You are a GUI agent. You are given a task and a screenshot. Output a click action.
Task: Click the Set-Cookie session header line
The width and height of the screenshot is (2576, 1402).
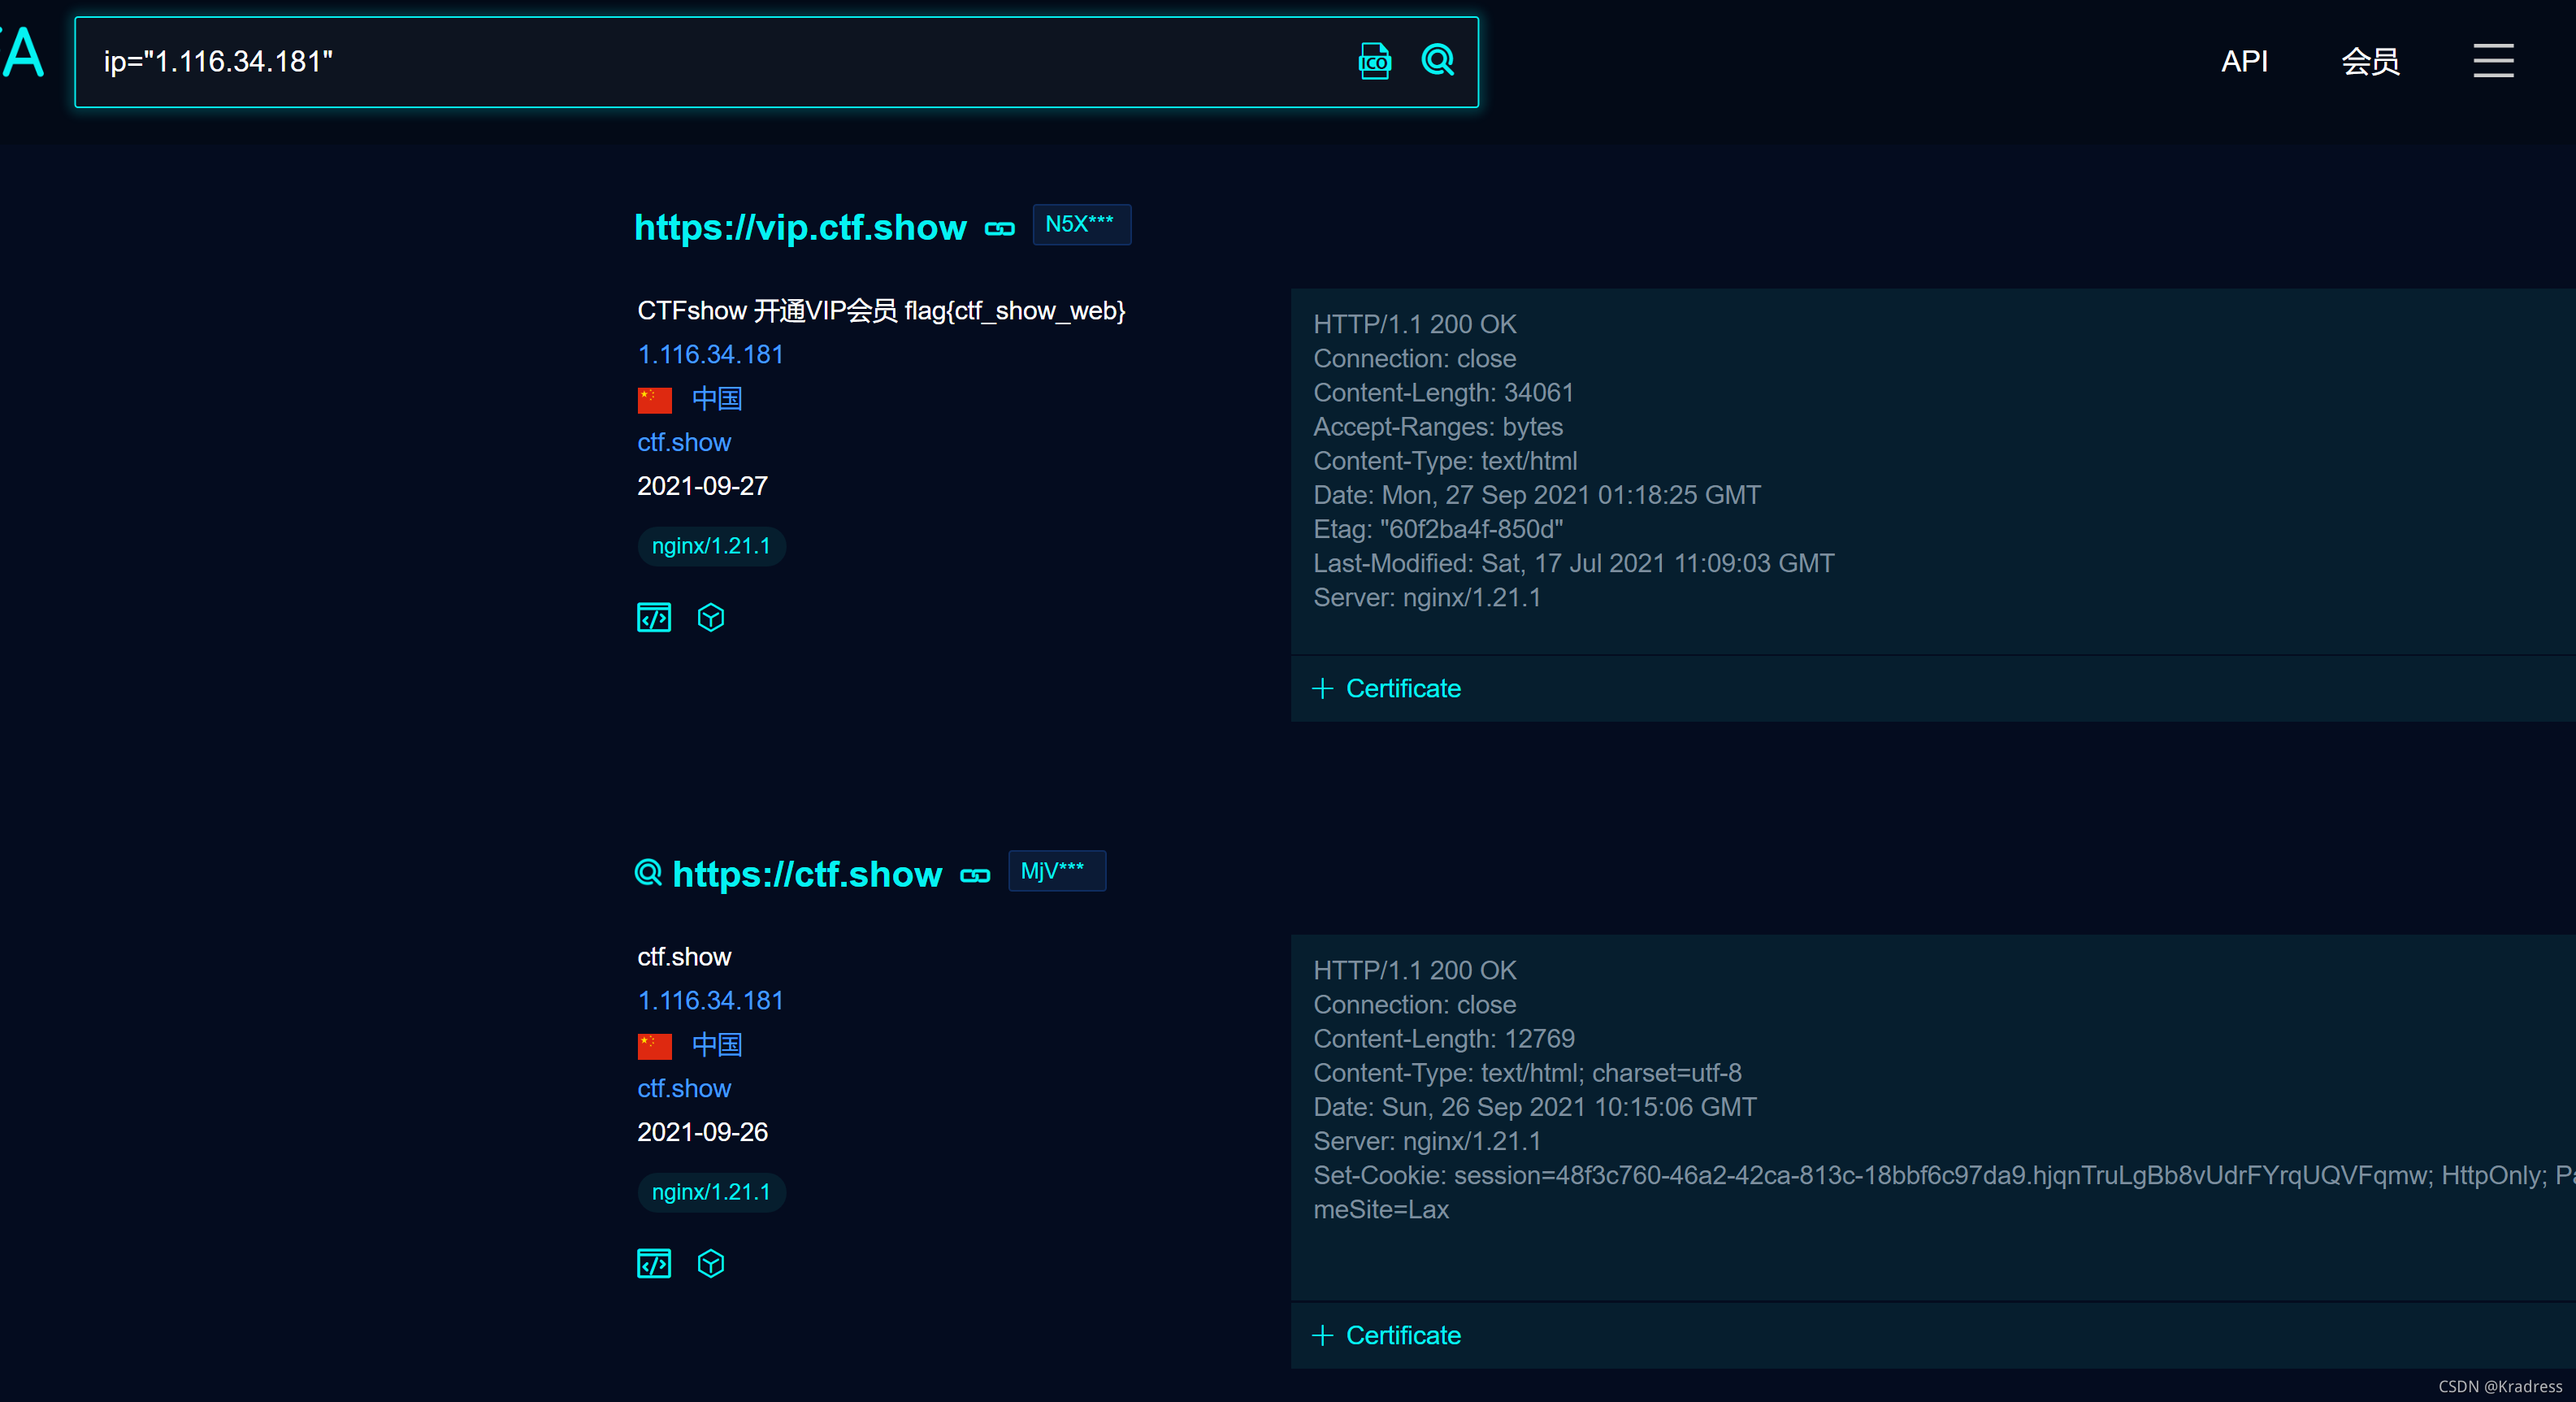pyautogui.click(x=1944, y=1175)
